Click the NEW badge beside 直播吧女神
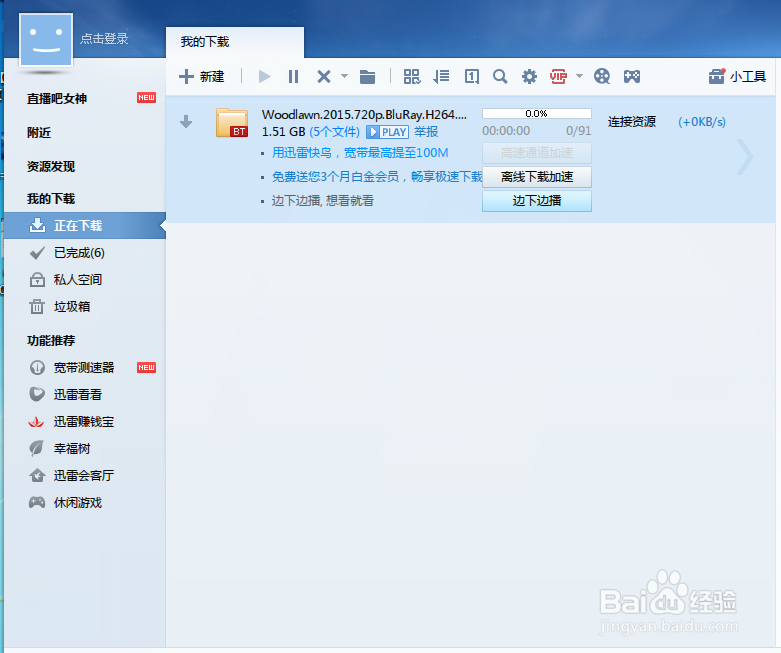 [146, 98]
